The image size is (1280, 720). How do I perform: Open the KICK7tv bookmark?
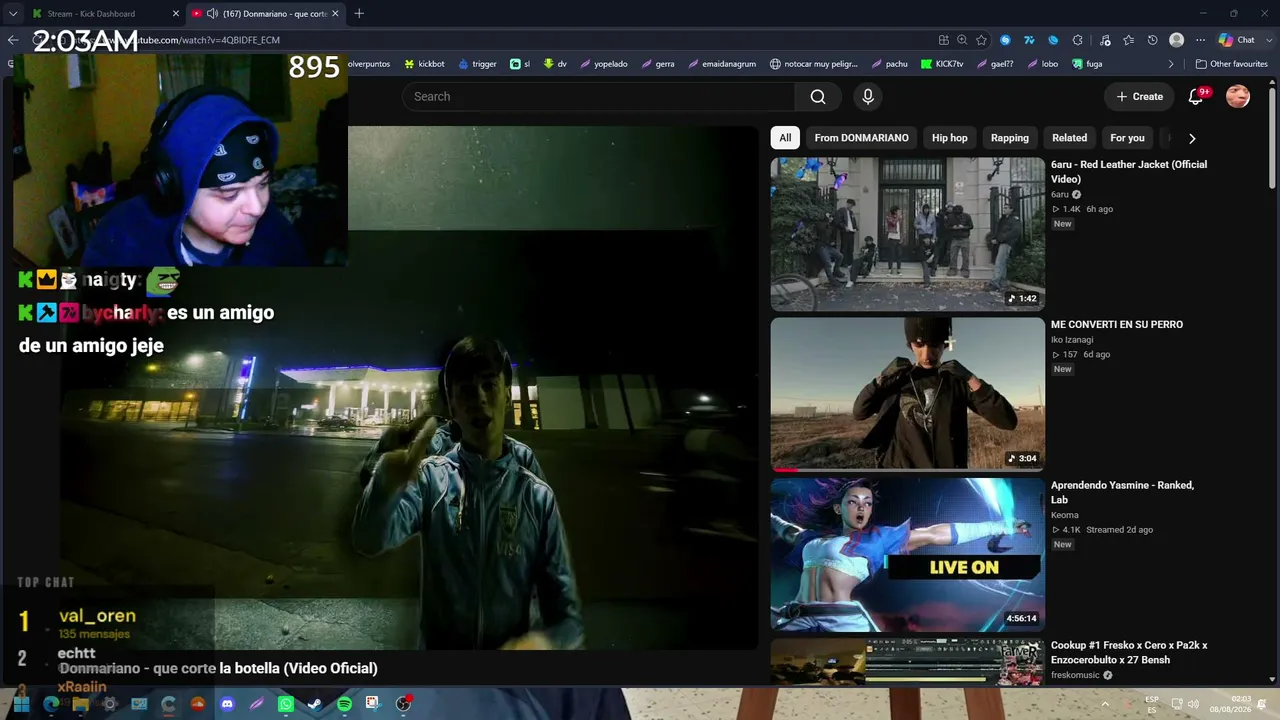[941, 64]
